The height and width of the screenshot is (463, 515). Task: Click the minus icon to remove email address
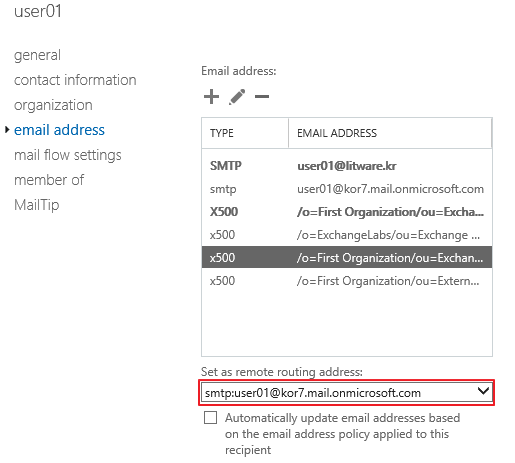(x=262, y=97)
